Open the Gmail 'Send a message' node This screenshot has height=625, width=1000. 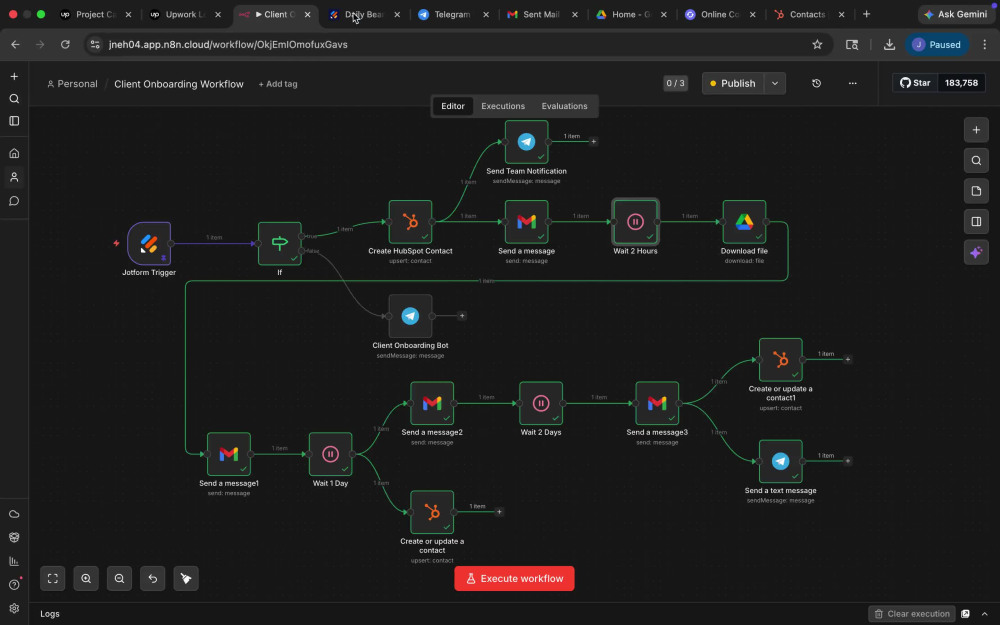click(526, 222)
